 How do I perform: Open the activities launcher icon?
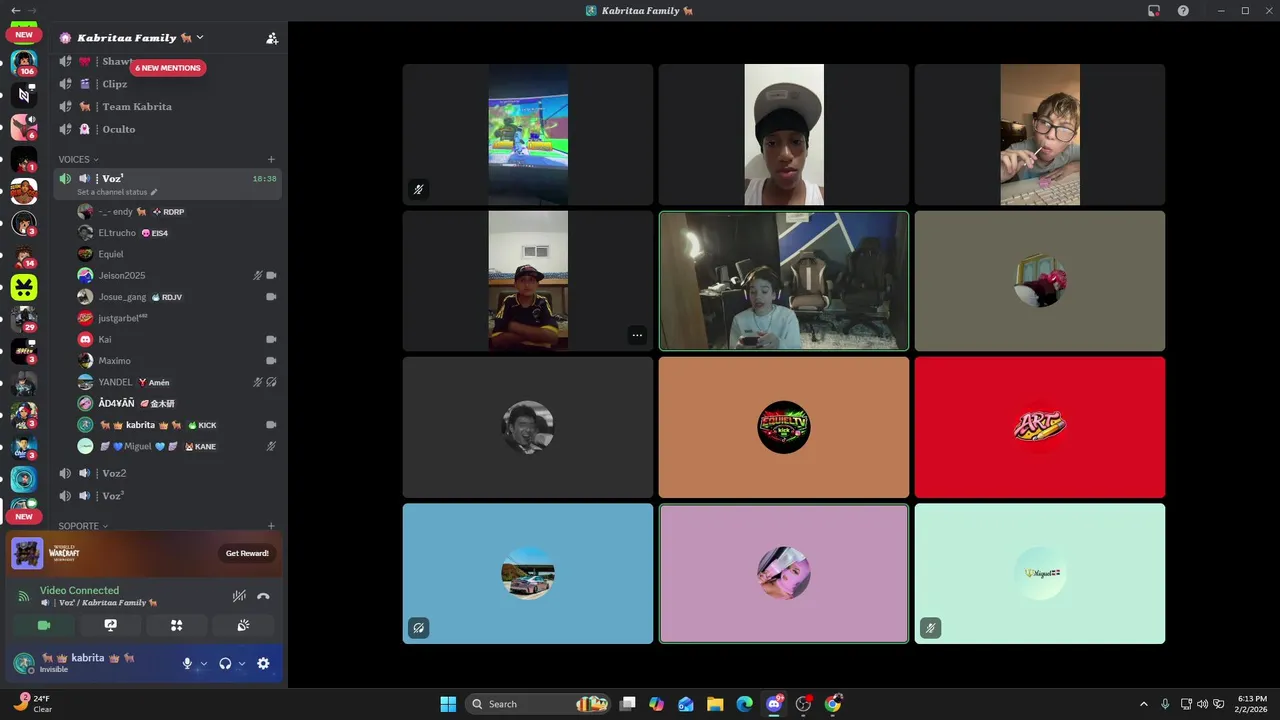click(177, 625)
